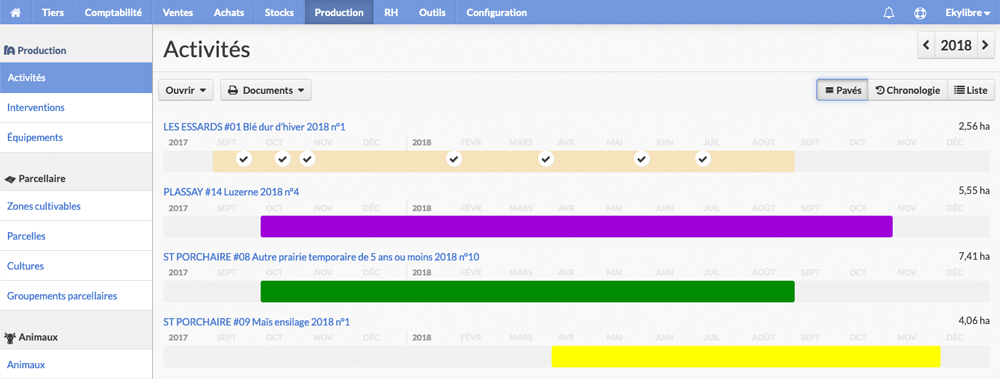The image size is (1000, 379).
Task: Open ST PORCHAIRE #08 Autre prairie temporaire activity
Action: [321, 256]
